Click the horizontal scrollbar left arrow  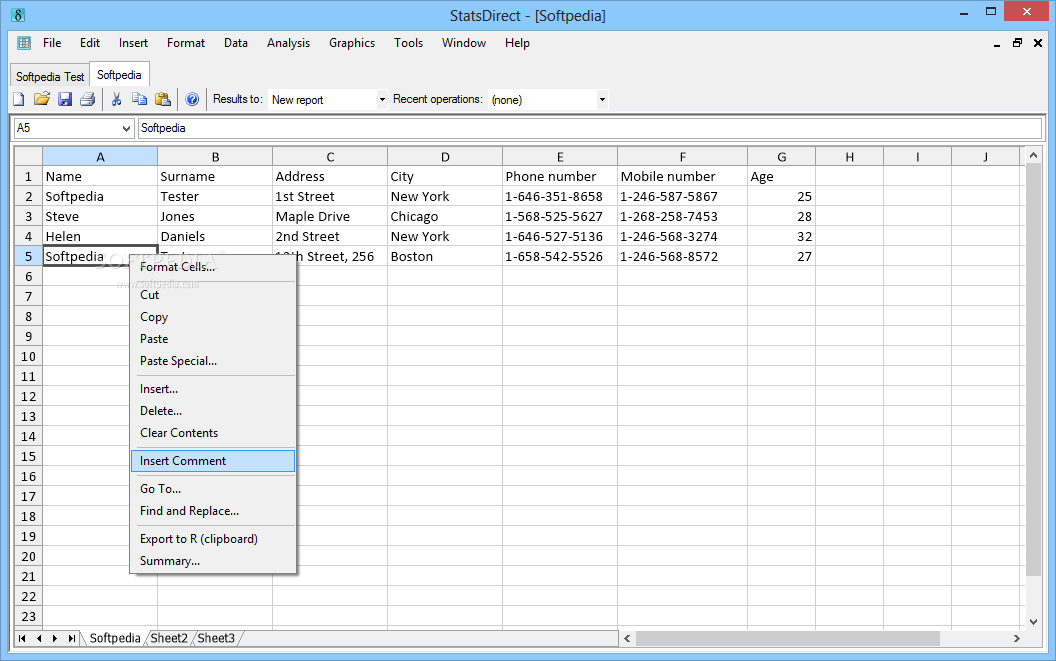[627, 638]
